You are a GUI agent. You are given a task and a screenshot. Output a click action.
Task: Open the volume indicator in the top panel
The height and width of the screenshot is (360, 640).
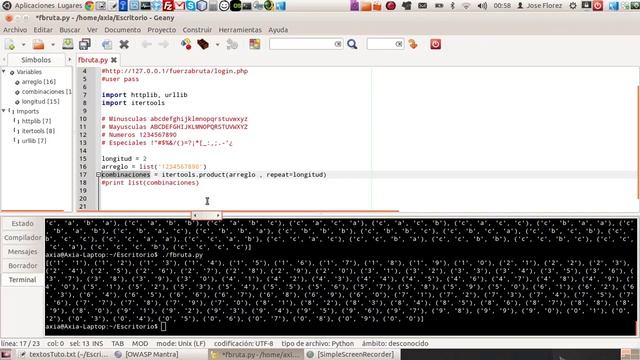[482, 6]
